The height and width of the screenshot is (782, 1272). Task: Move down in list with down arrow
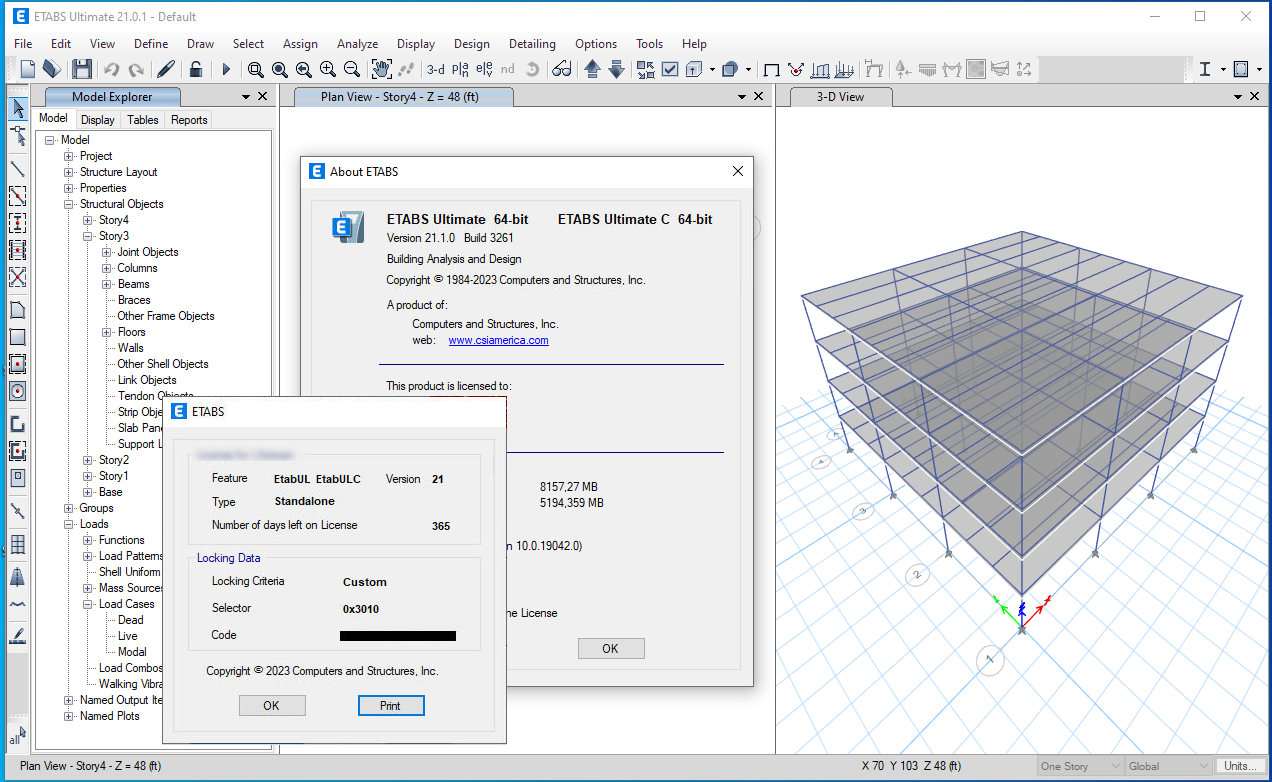616,69
